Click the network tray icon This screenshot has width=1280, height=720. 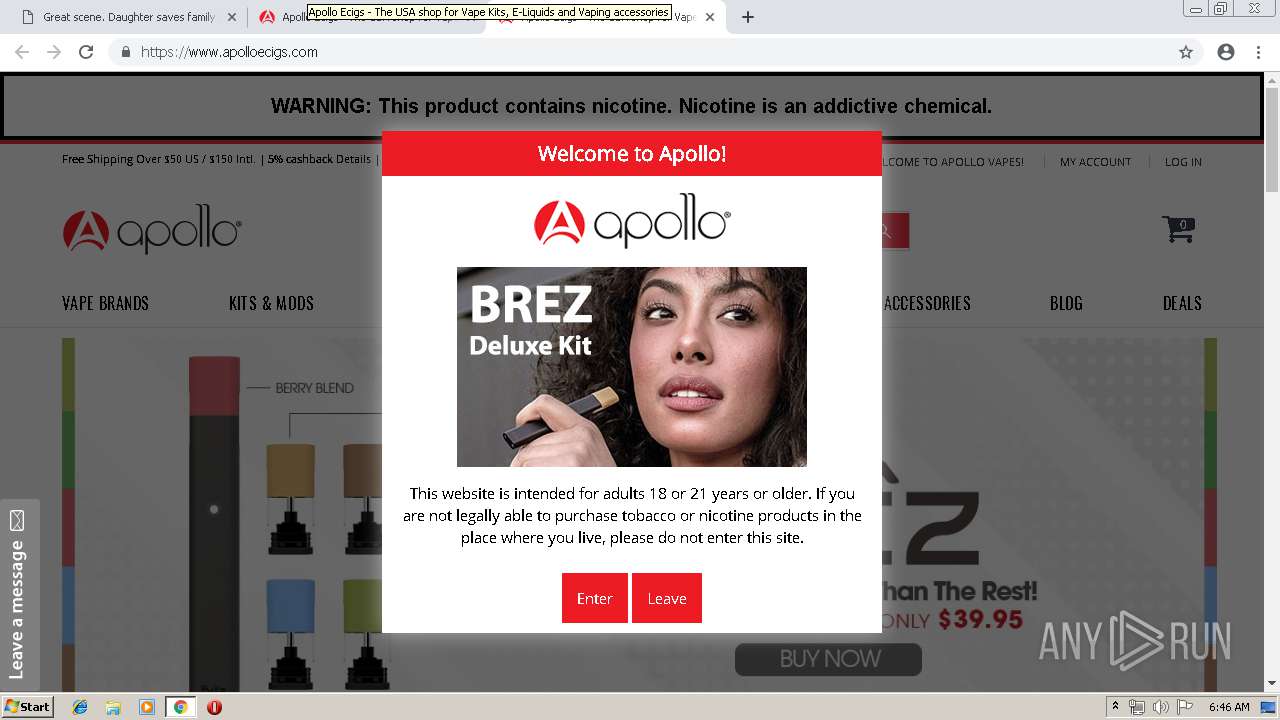tap(1137, 707)
